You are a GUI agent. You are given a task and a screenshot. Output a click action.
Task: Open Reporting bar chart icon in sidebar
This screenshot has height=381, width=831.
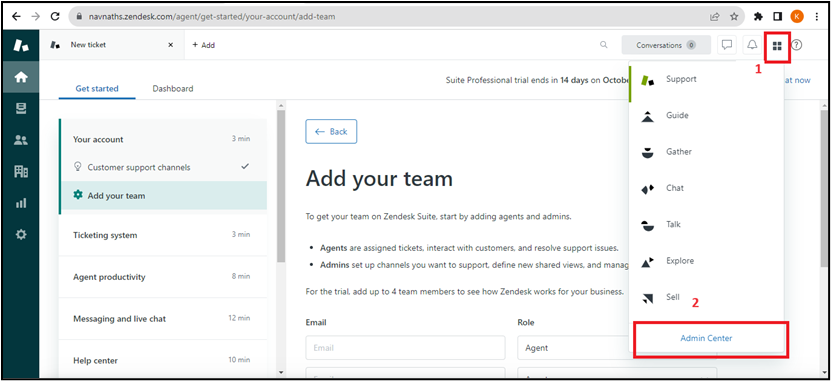[x=20, y=203]
